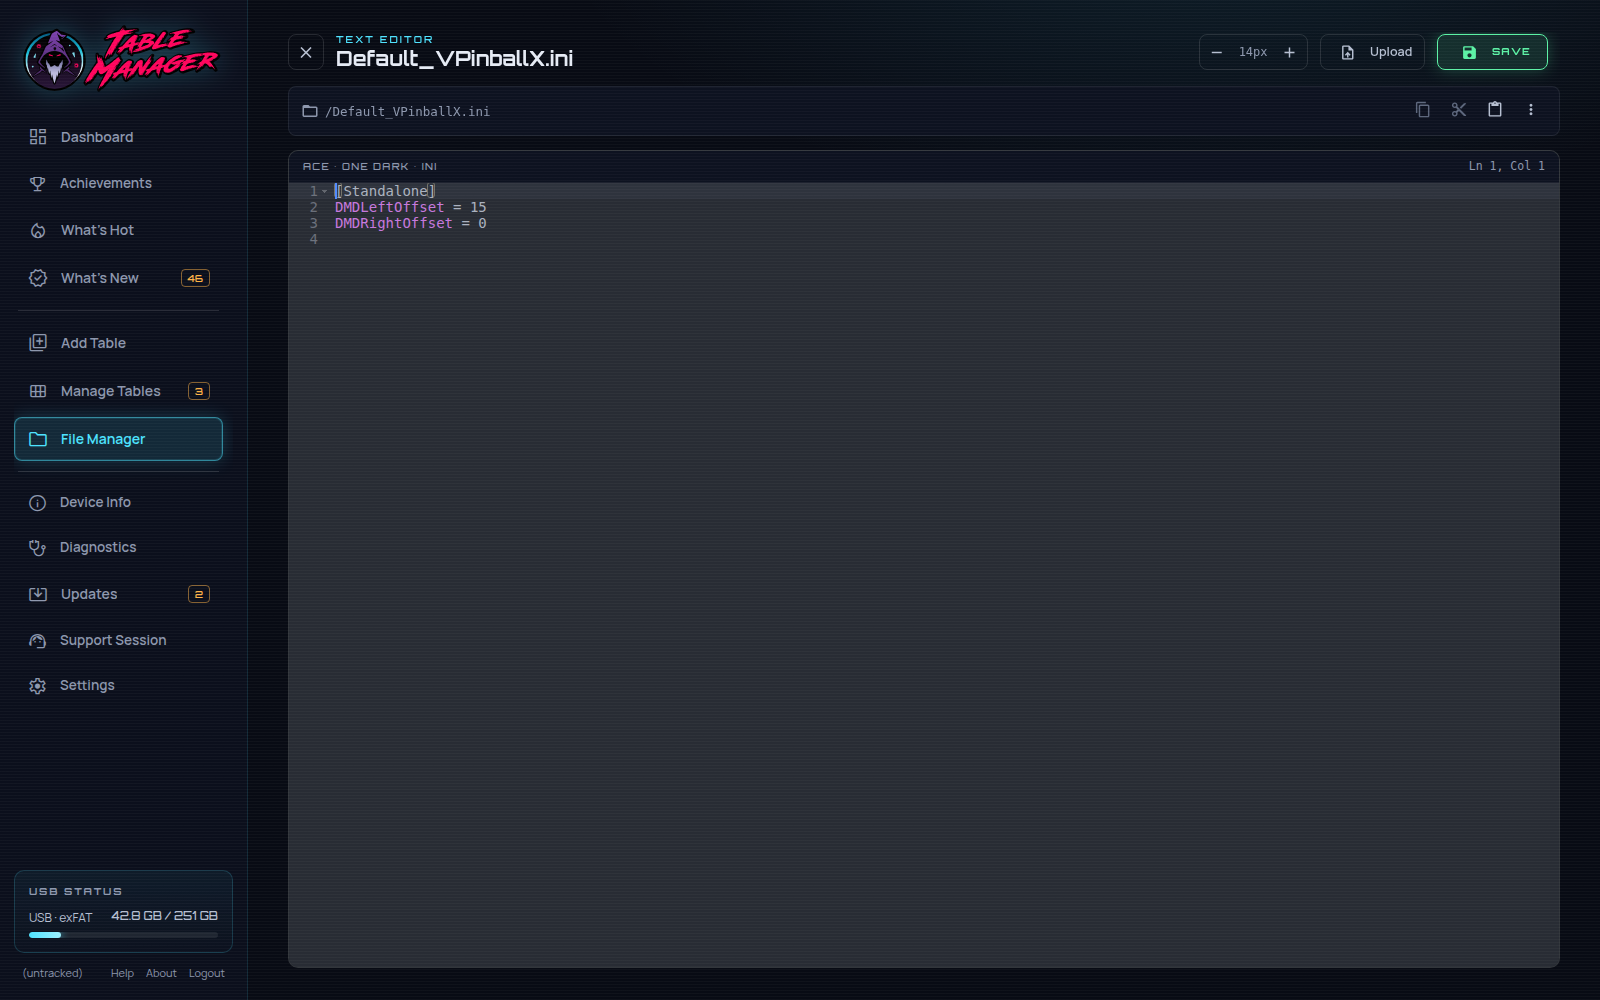Click the Ln 1, Col 1 status indicator
The image size is (1600, 1000).
pyautogui.click(x=1506, y=166)
